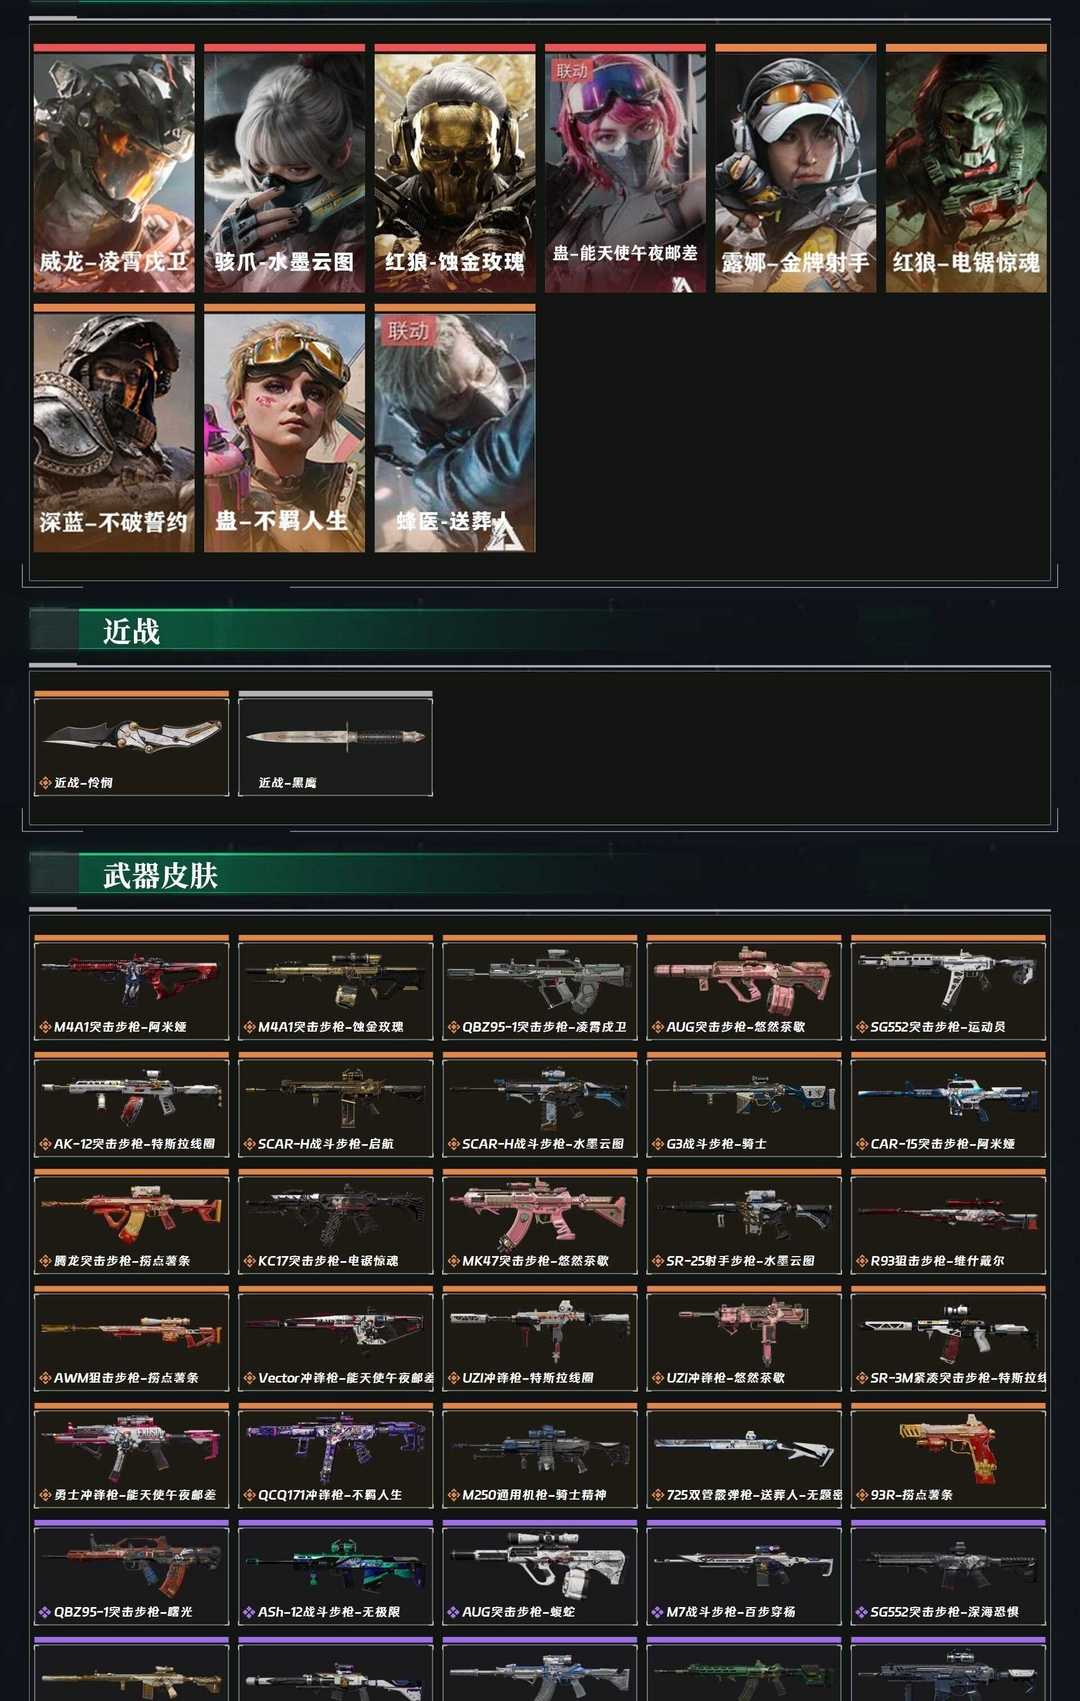Select the 近战-黑鹰 dagger icon
The image size is (1080, 1701).
click(336, 744)
